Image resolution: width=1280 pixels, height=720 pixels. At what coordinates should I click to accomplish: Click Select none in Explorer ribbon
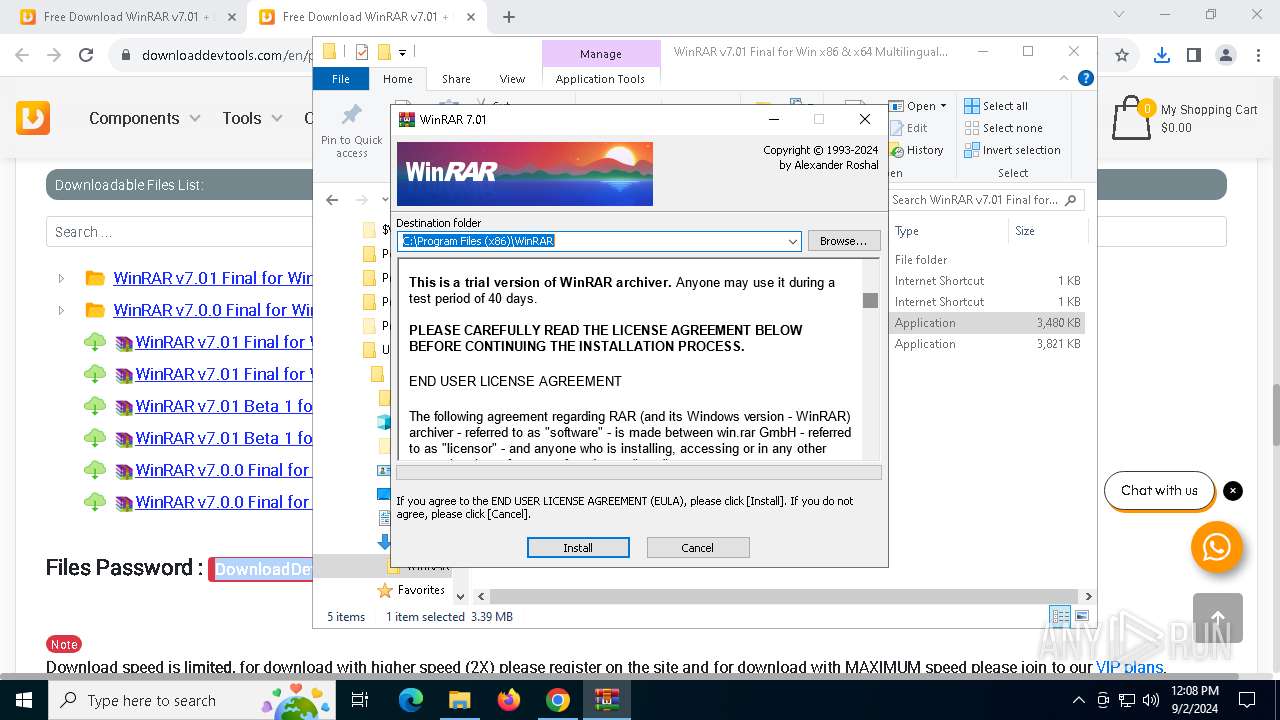pyautogui.click(x=1003, y=128)
